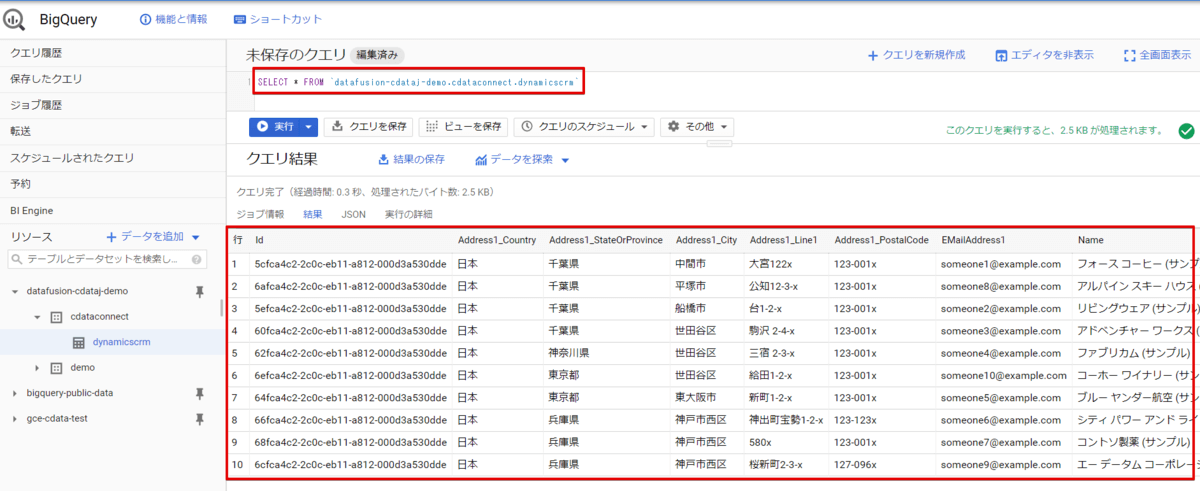Click cell 神奈川県 in row 5
This screenshot has height=491, width=1200.
568,353
